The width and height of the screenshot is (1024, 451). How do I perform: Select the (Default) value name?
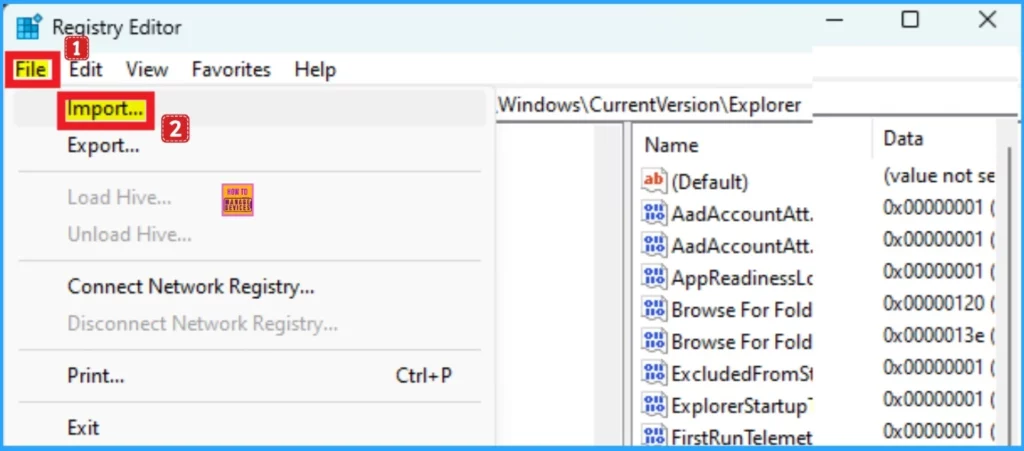709,181
